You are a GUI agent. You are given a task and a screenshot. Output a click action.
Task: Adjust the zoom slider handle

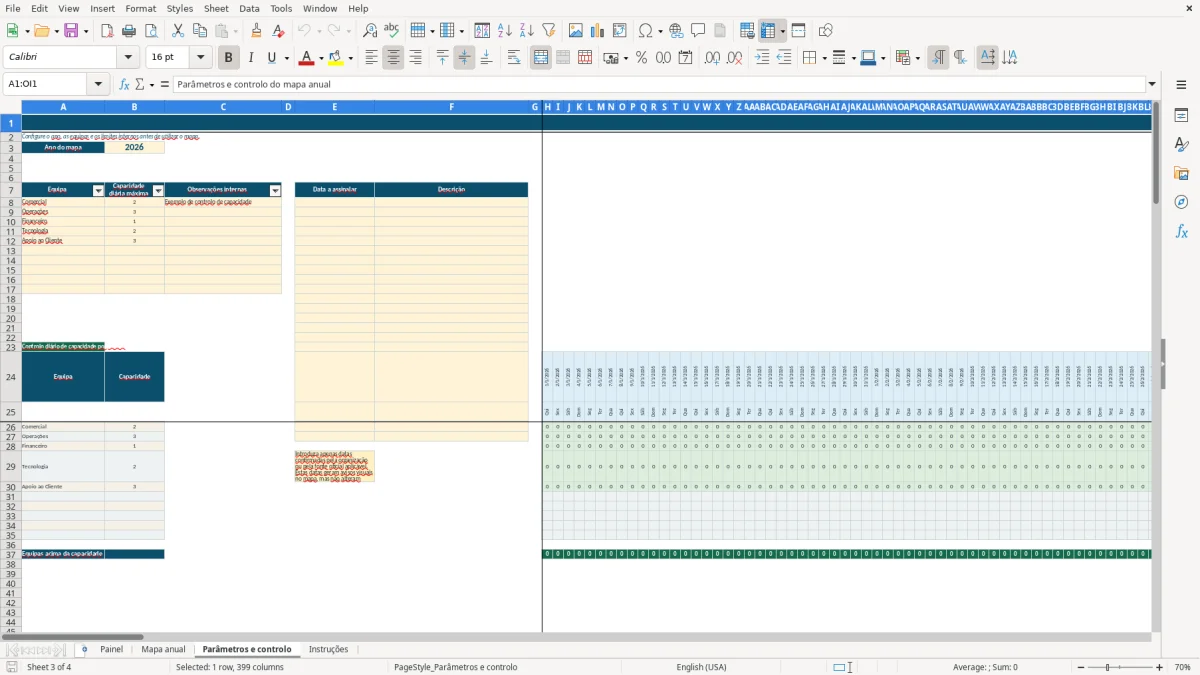point(1107,667)
